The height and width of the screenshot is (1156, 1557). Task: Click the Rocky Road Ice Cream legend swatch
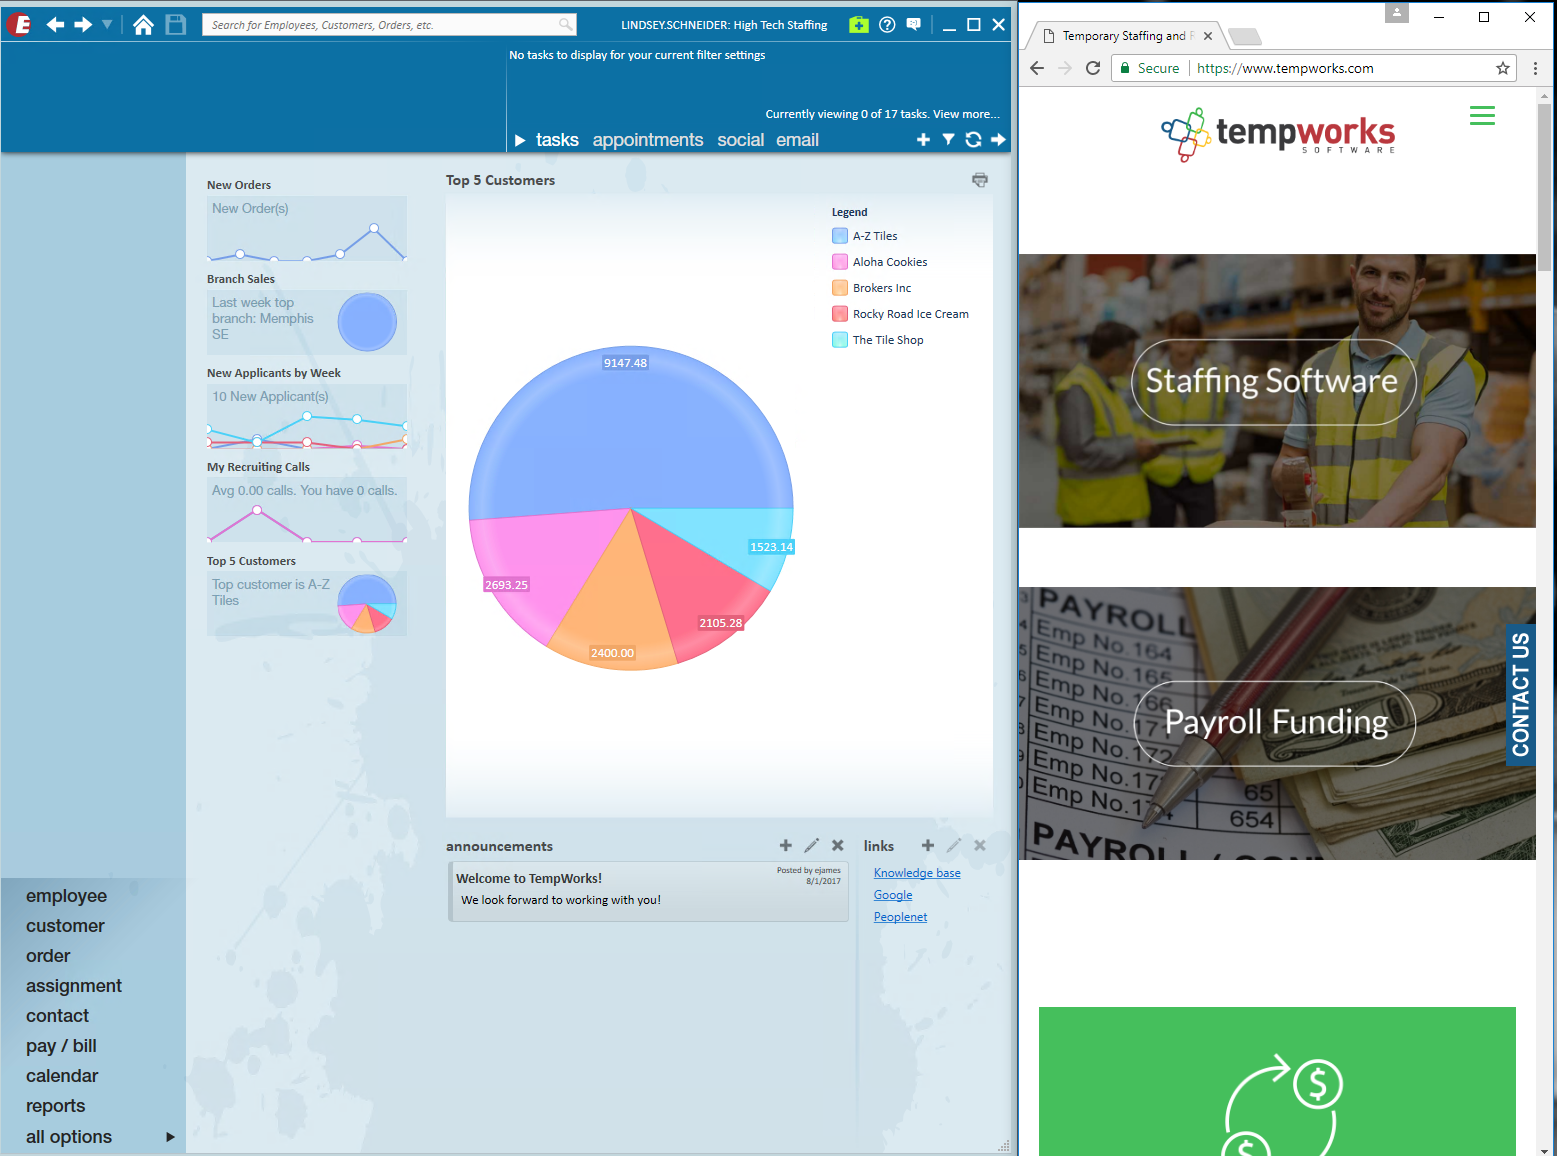tap(840, 314)
